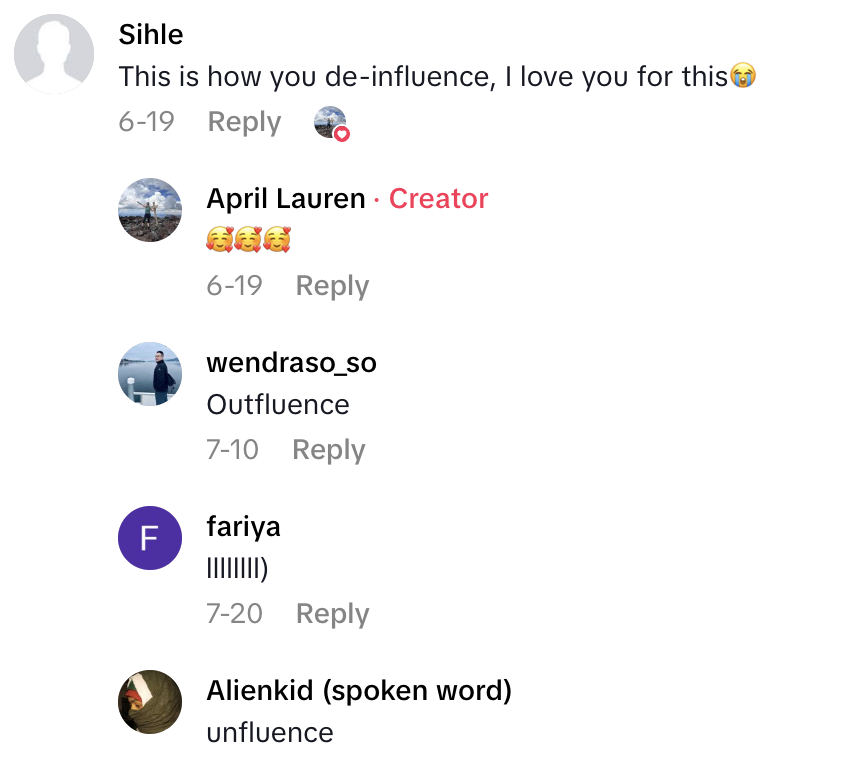Click Sihle's default gray profile avatar

coord(54,54)
